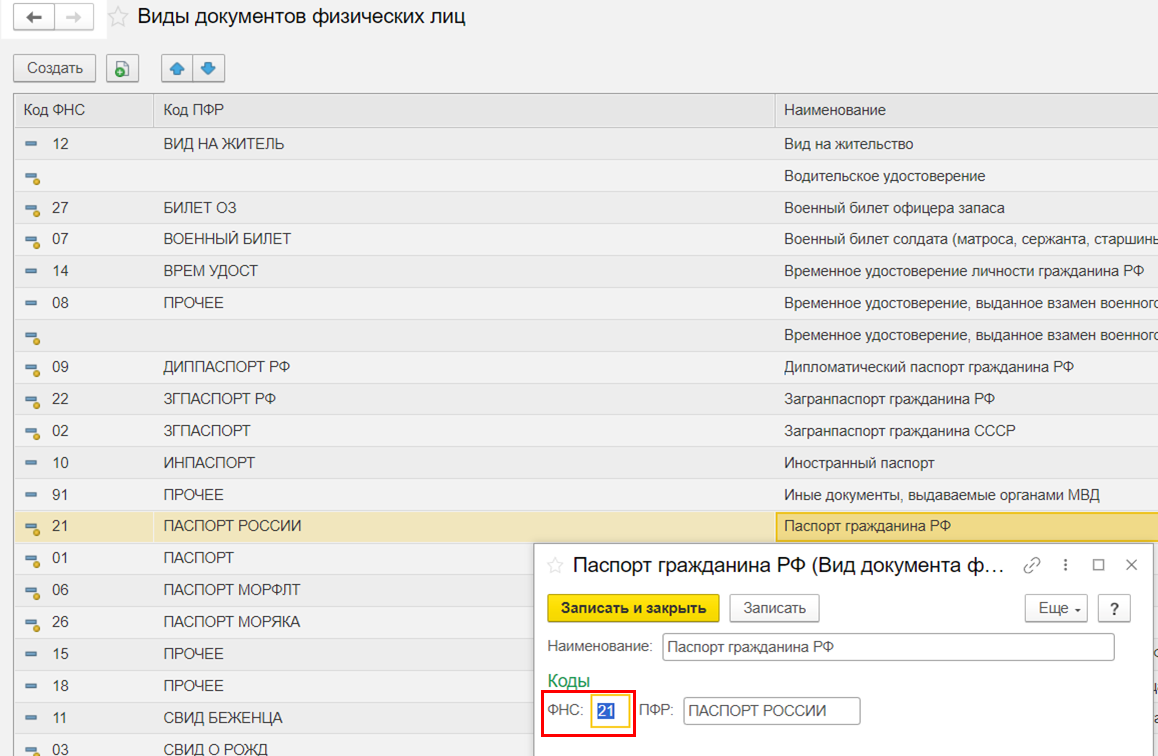The width and height of the screenshot is (1158, 756).
Task: Click the Записать button
Action: point(774,608)
